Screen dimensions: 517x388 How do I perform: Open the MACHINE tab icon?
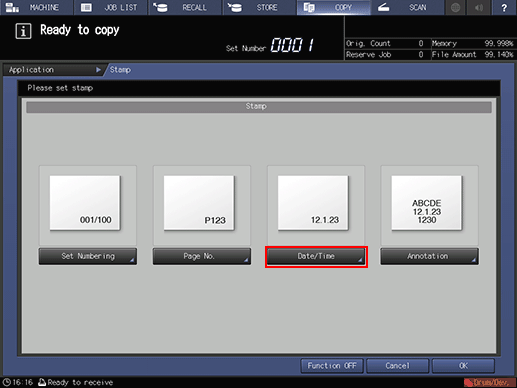(x=12, y=7)
